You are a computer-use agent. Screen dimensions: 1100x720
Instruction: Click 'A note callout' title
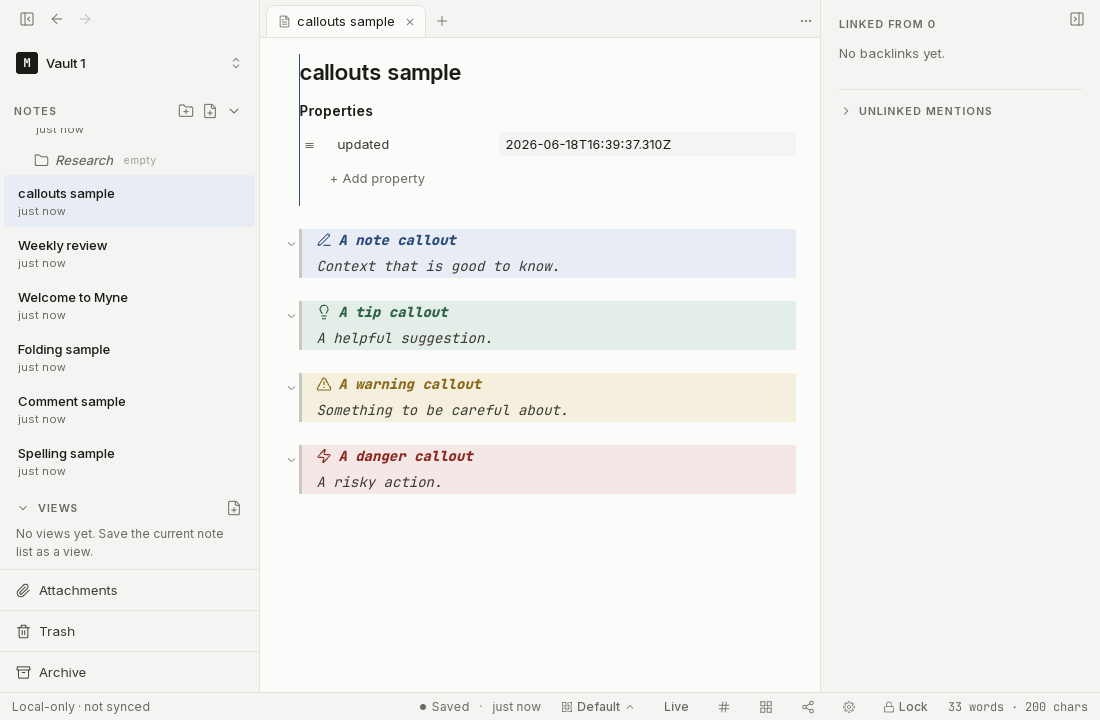click(398, 240)
